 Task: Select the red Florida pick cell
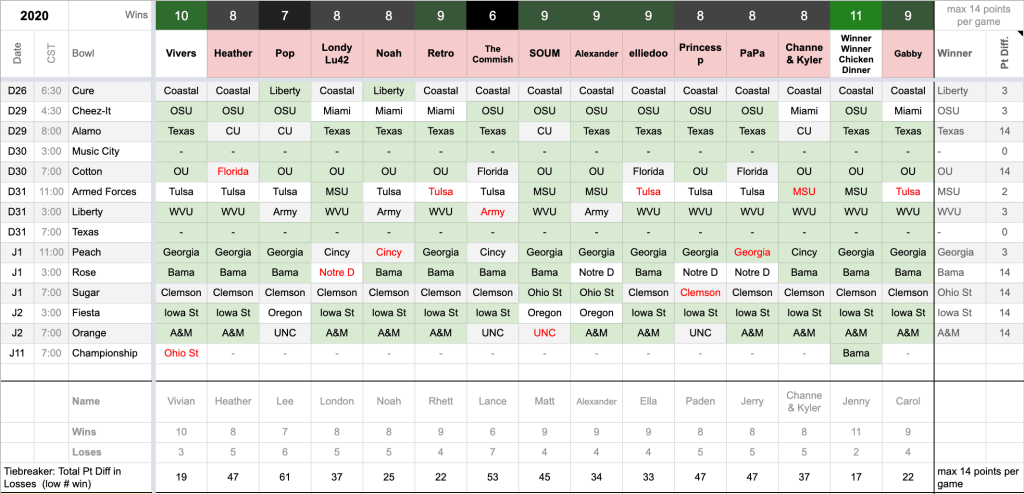coord(233,172)
